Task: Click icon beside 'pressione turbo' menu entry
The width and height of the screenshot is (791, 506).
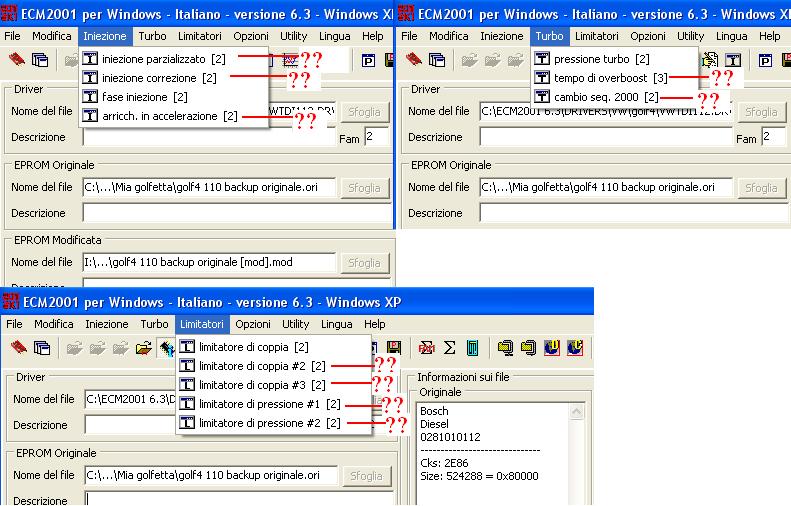Action: 542,59
